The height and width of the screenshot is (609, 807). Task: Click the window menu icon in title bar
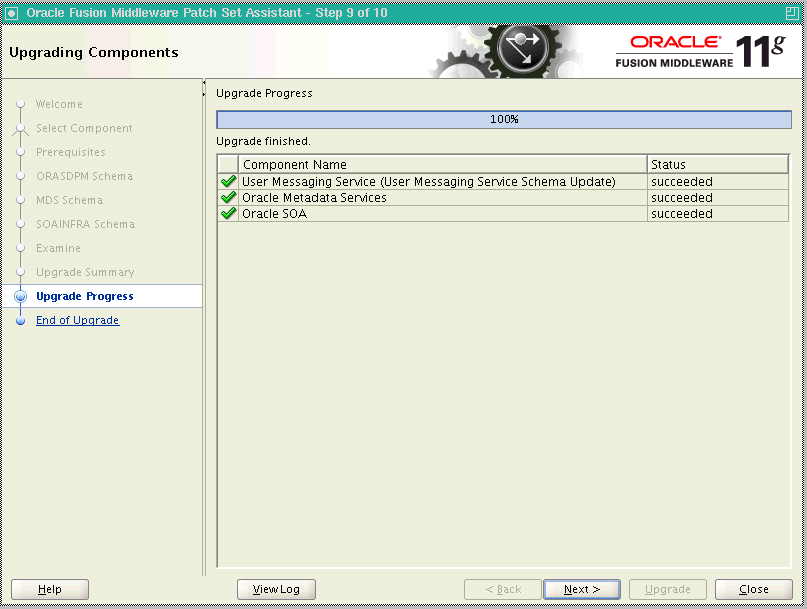pyautogui.click(x=11, y=13)
